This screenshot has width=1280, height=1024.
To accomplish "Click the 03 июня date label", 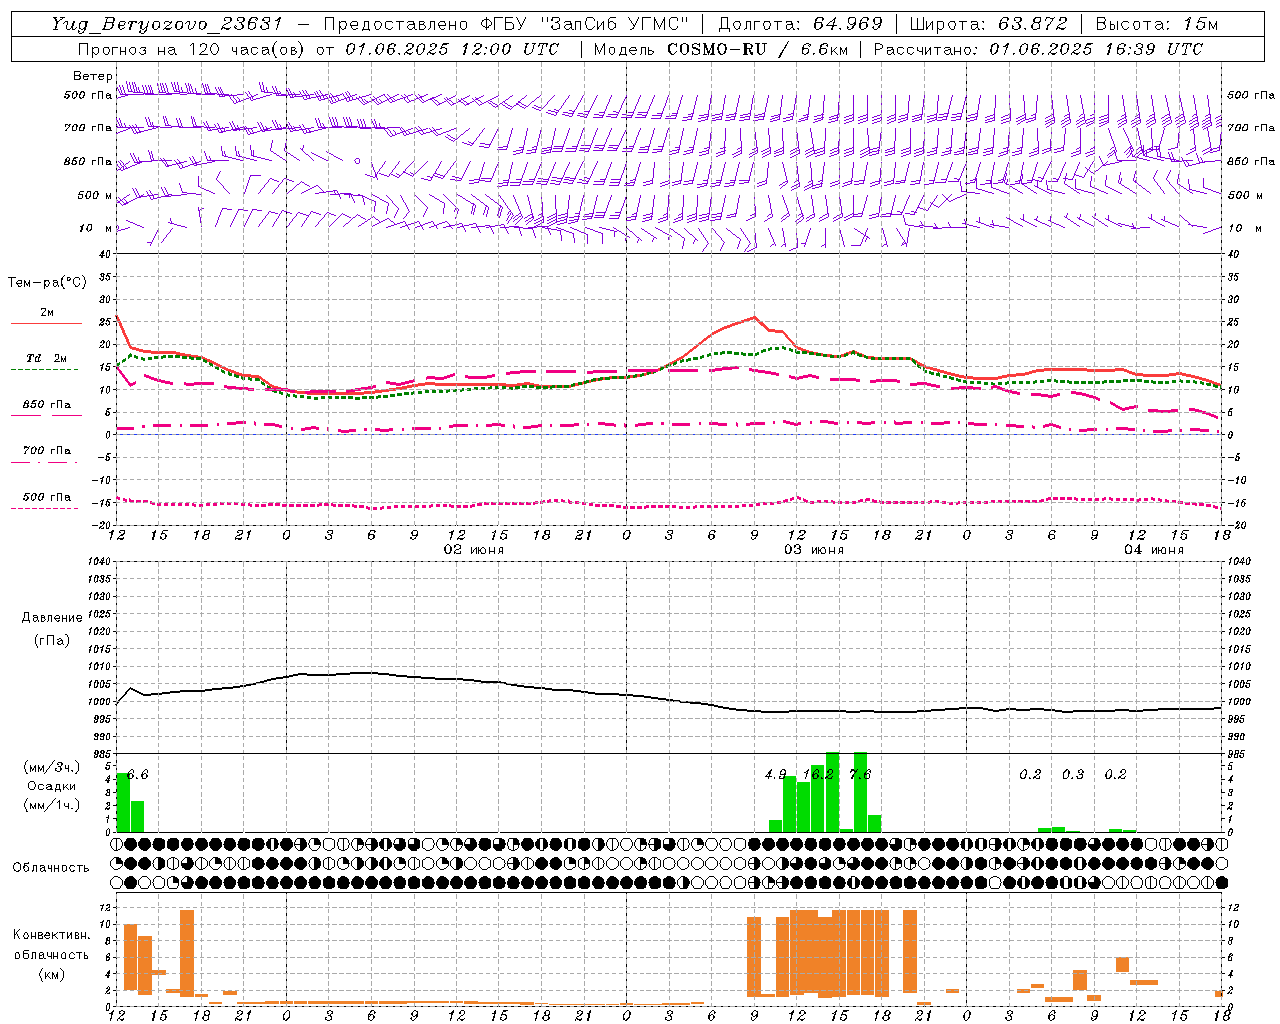I will click(x=813, y=549).
